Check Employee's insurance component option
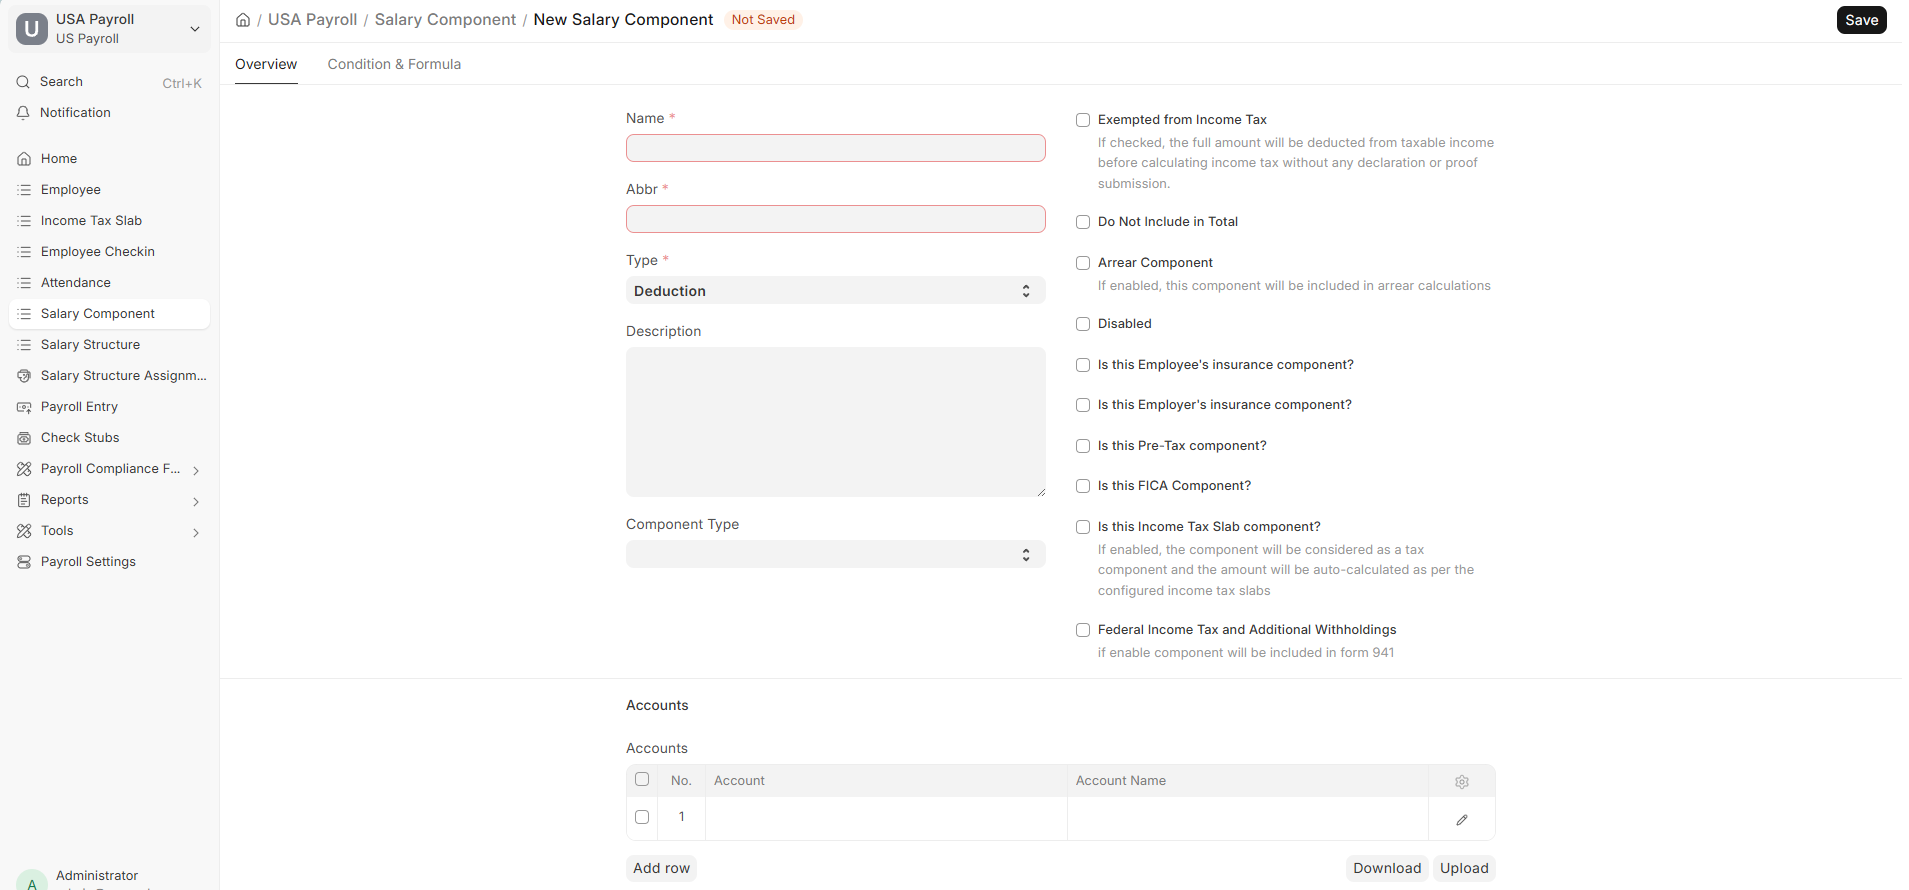Image resolution: width=1909 pixels, height=890 pixels. click(x=1083, y=365)
